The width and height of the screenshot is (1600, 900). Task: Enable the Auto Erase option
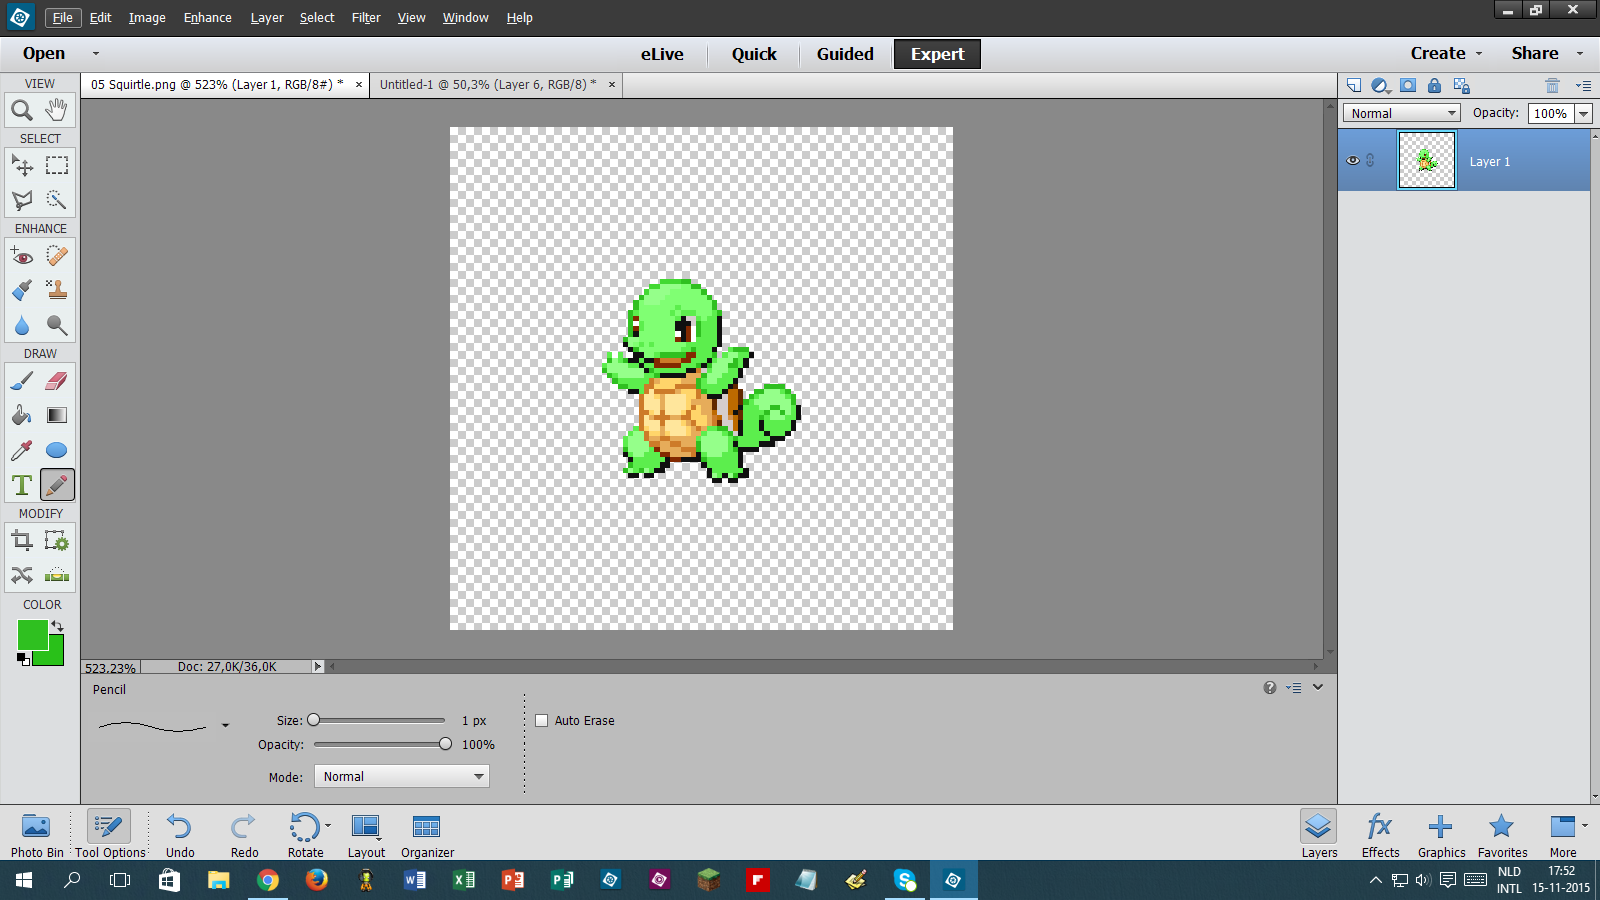[x=541, y=720]
